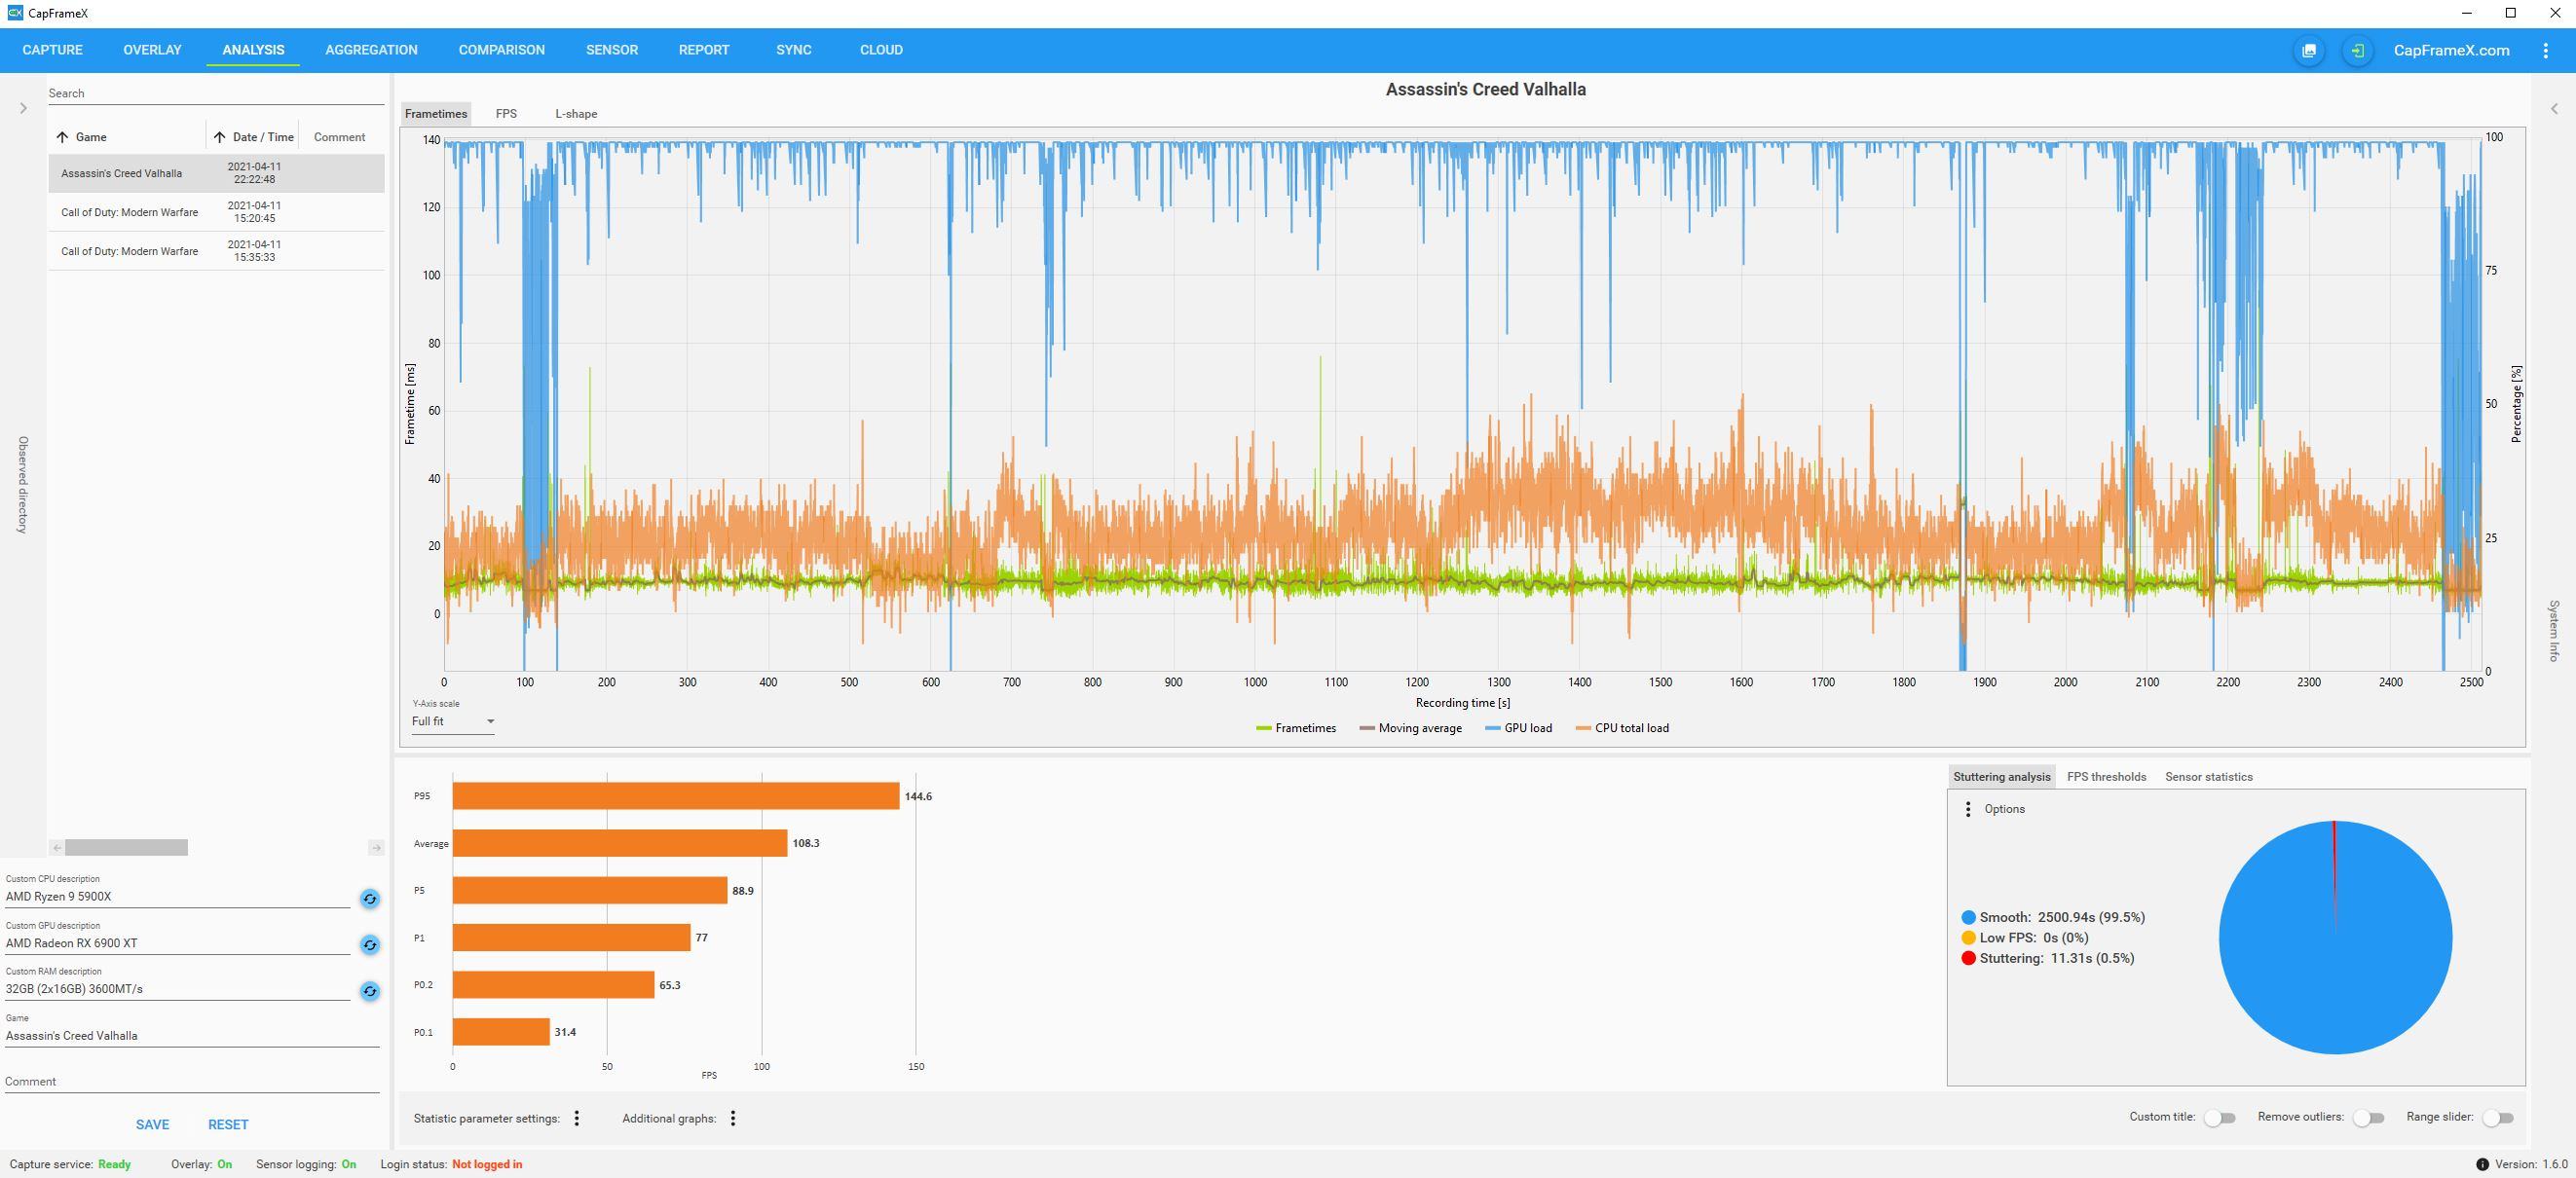Screen dimensions: 2576x1178
Task: Toggle CPU total load series in legend
Action: pyautogui.click(x=1622, y=728)
